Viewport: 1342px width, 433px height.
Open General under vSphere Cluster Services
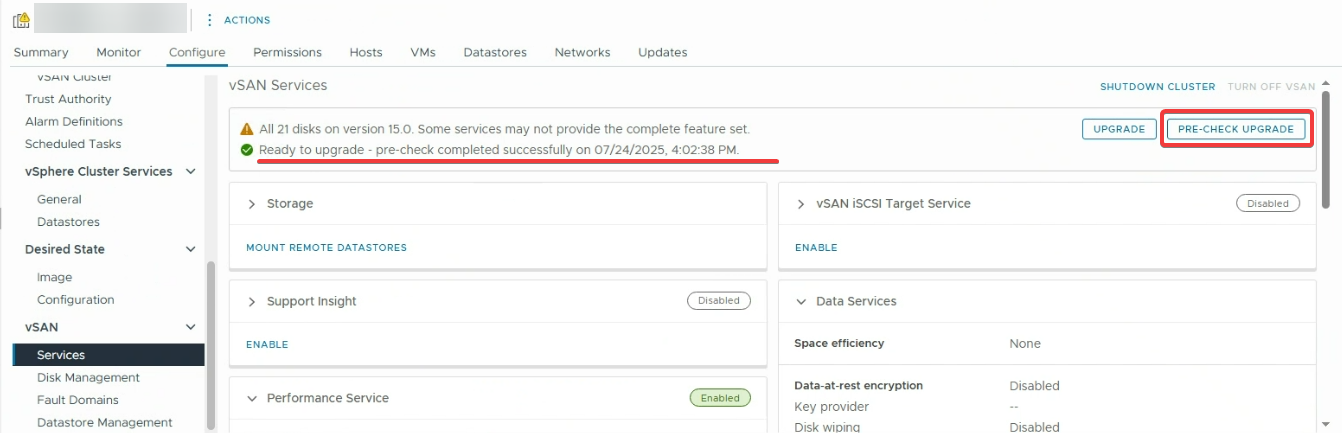[59, 199]
